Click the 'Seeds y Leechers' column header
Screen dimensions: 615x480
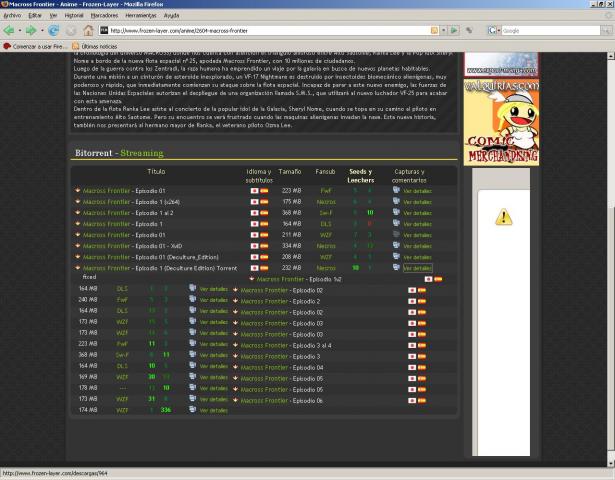[360, 176]
